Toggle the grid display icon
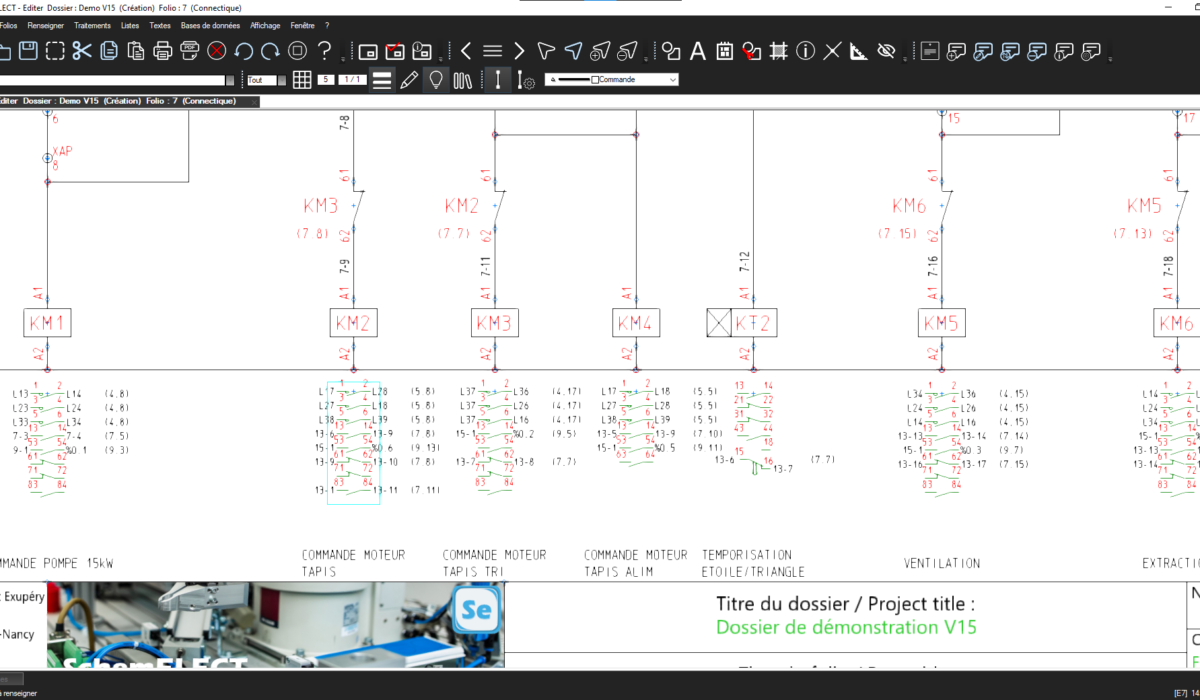Screen dimensions: 1200x700 pyautogui.click(x=302, y=80)
